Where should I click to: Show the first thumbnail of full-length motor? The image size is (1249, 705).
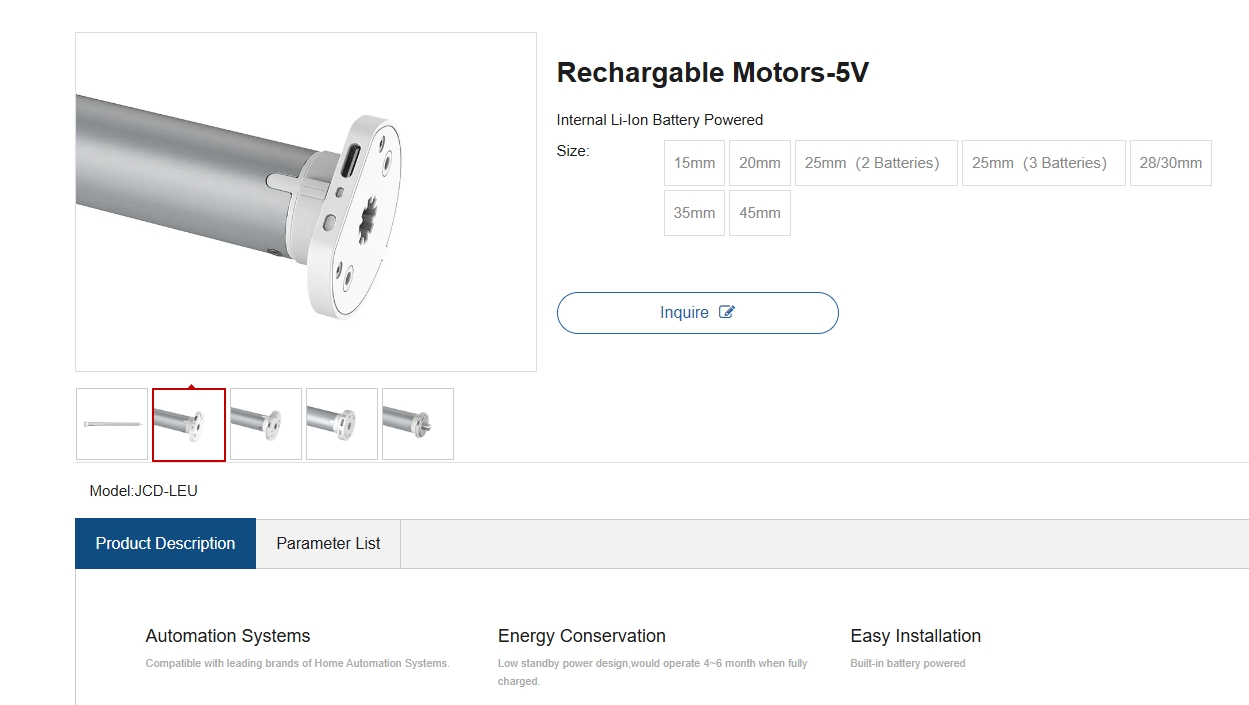pos(112,424)
